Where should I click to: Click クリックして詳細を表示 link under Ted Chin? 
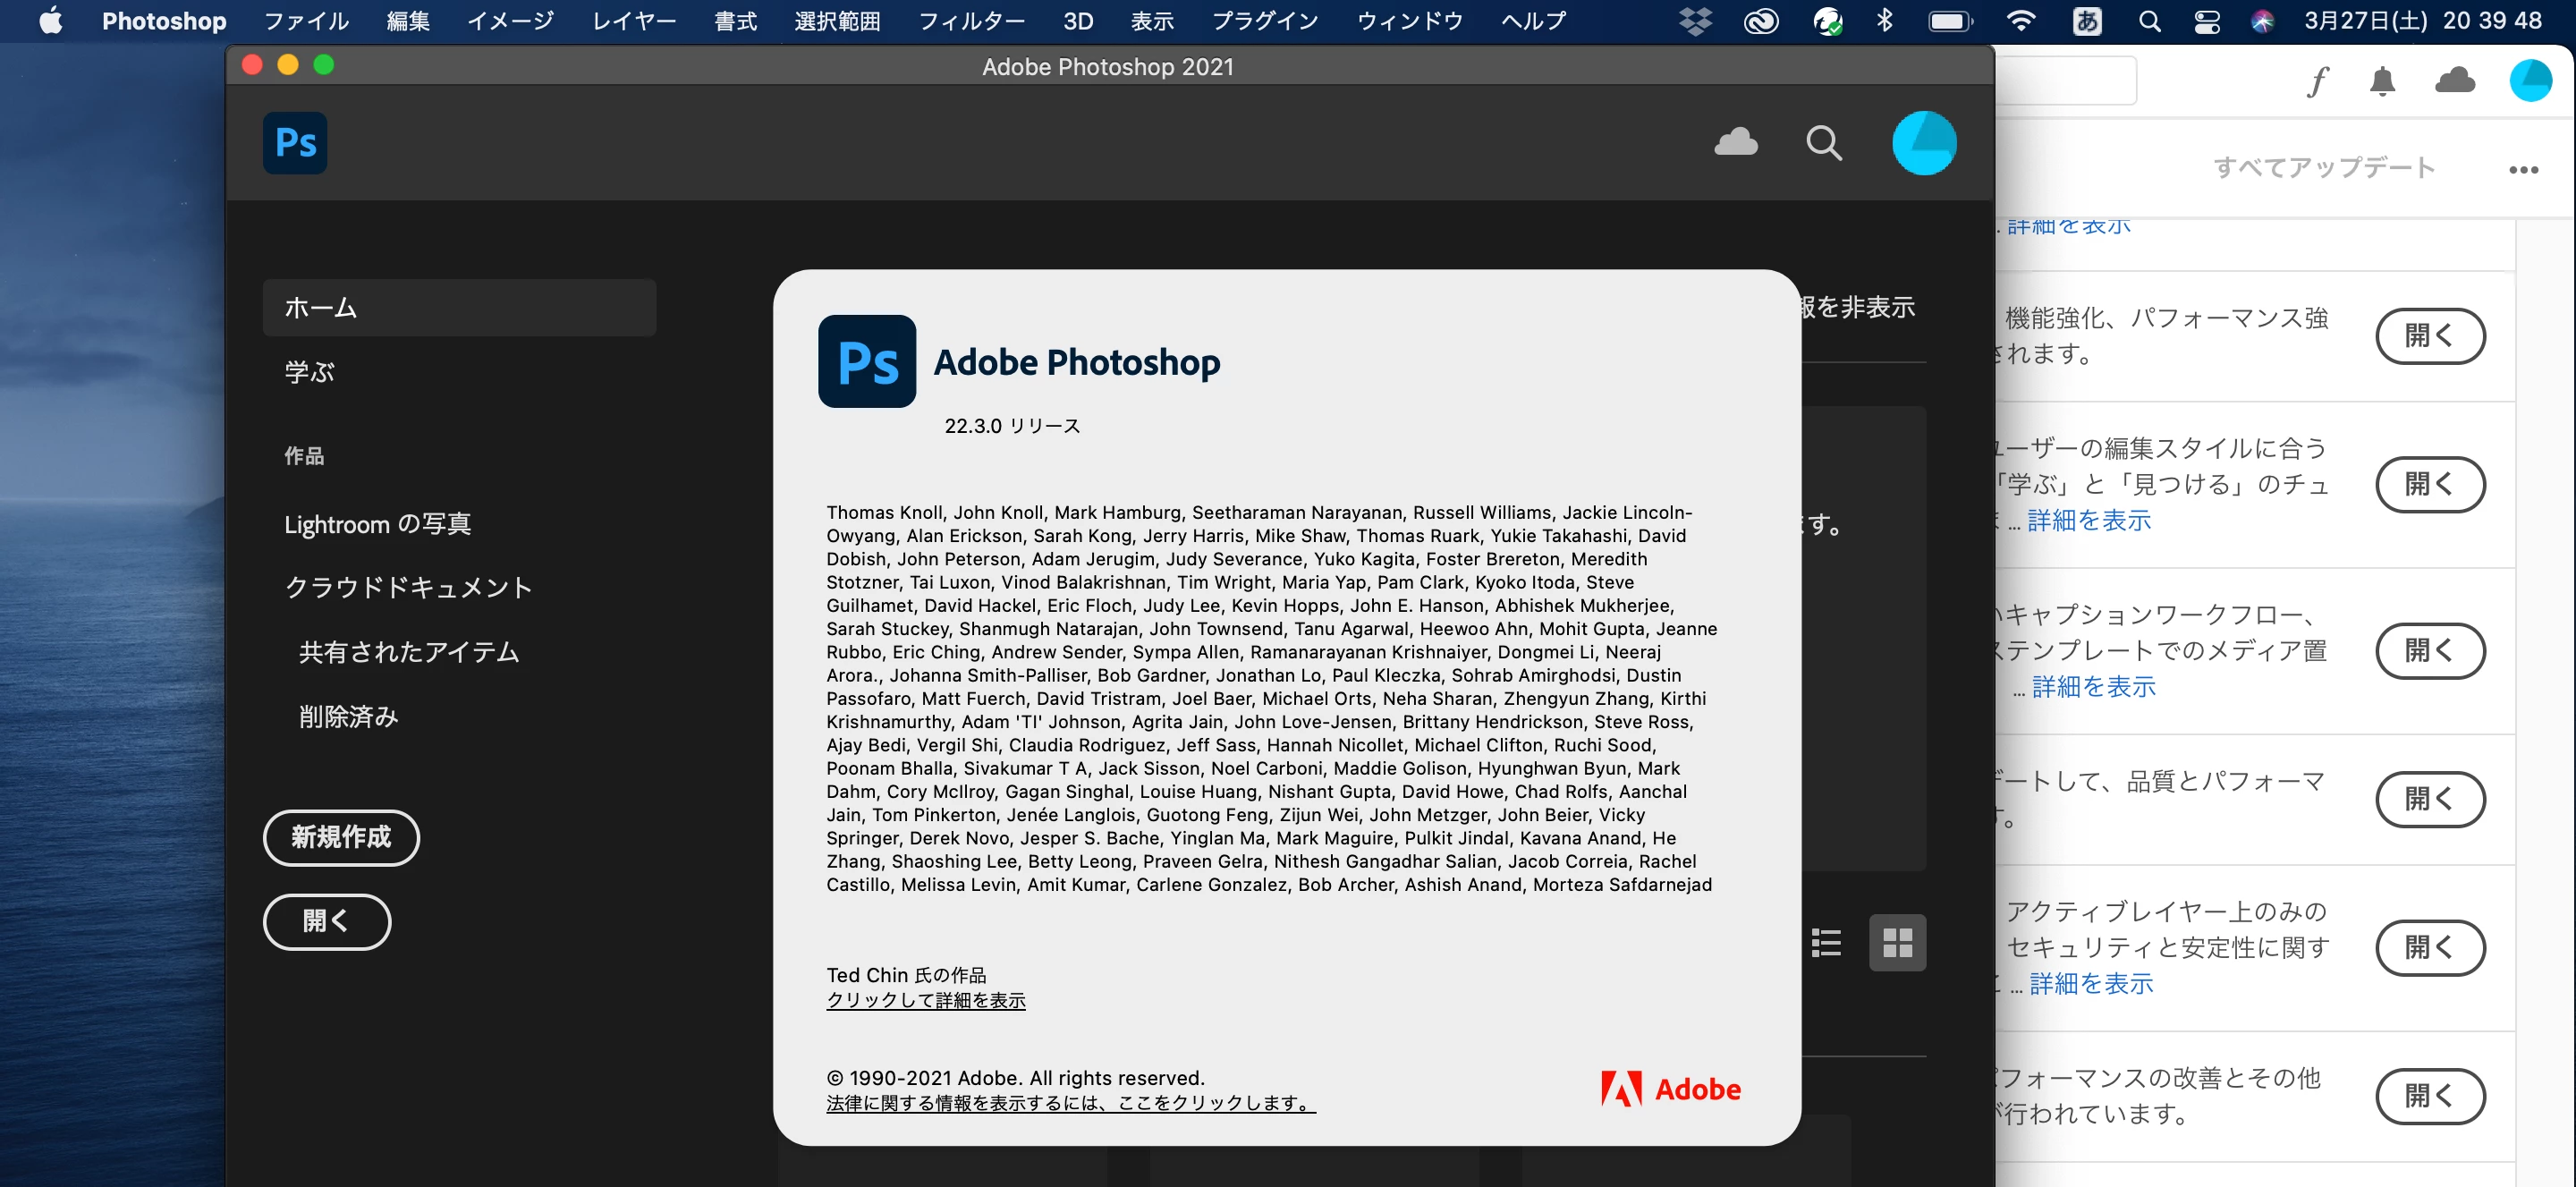pos(925,1000)
